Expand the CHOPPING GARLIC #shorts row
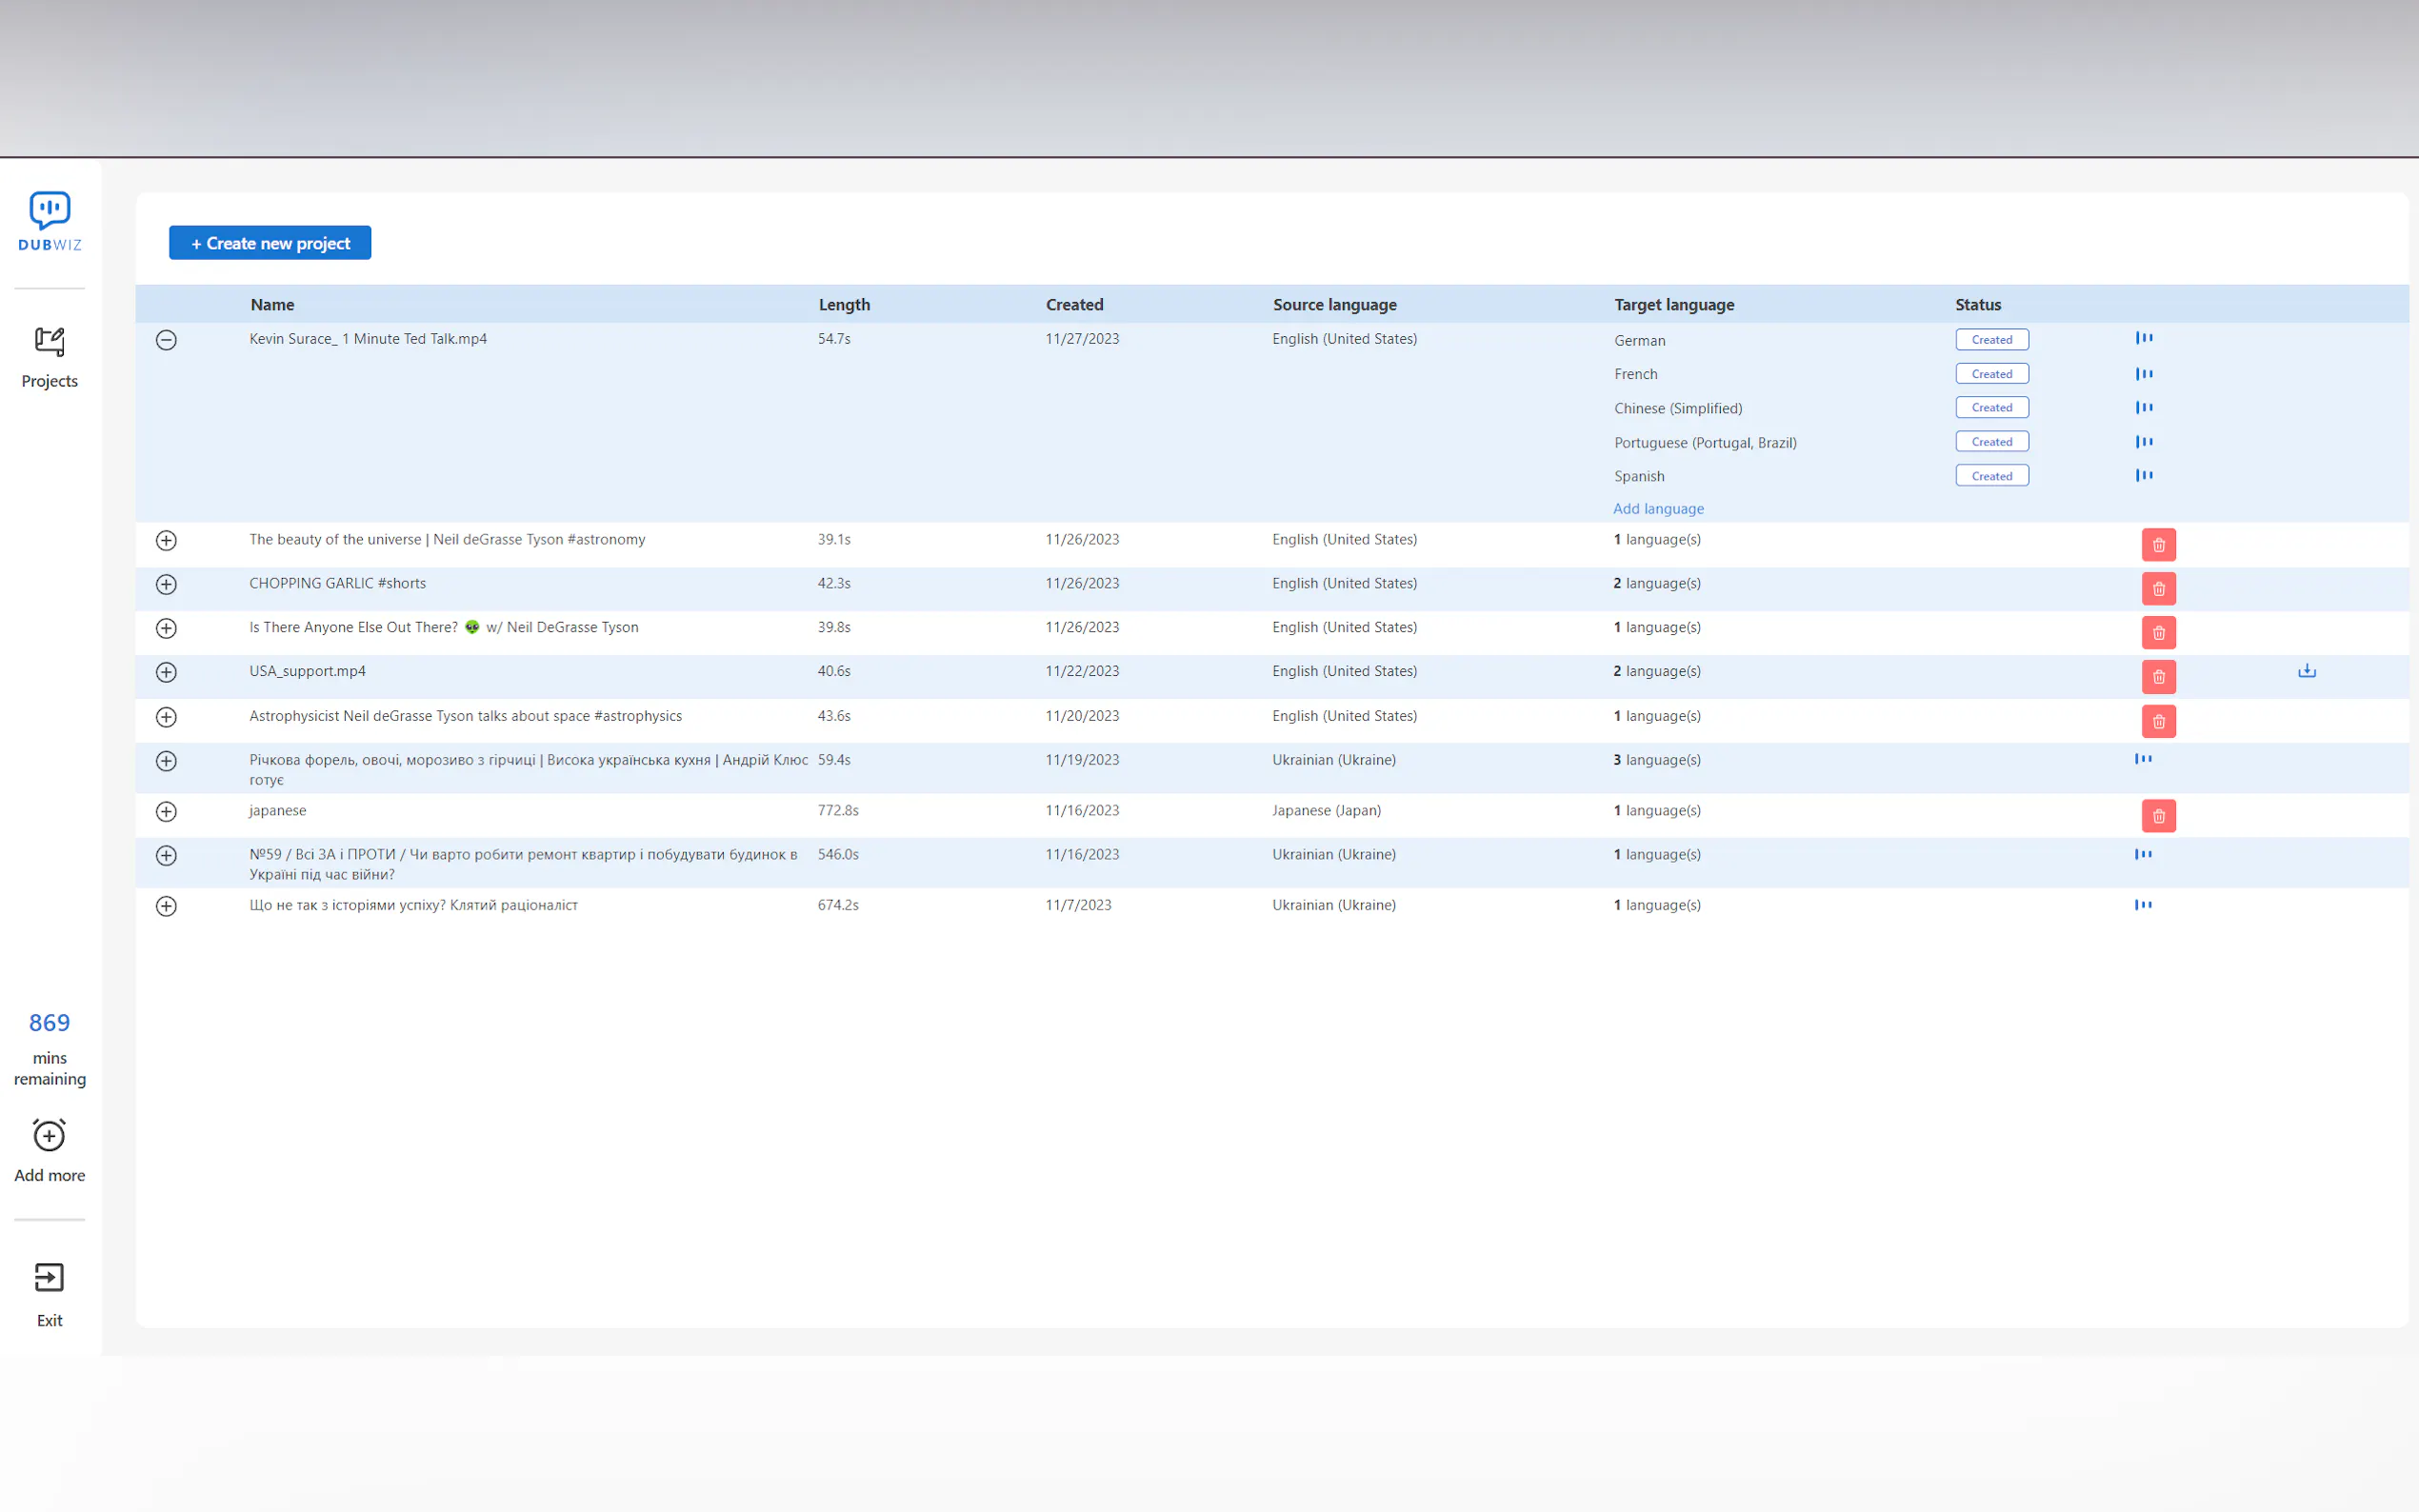Viewport: 2419px width, 1512px height. 166,584
